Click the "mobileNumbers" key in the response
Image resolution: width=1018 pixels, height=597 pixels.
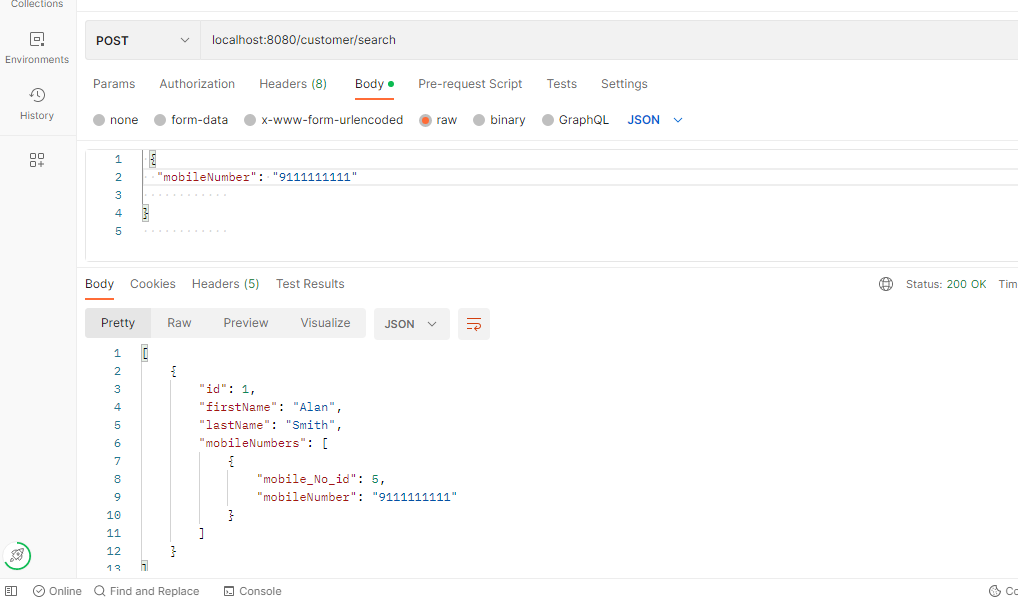click(x=253, y=444)
